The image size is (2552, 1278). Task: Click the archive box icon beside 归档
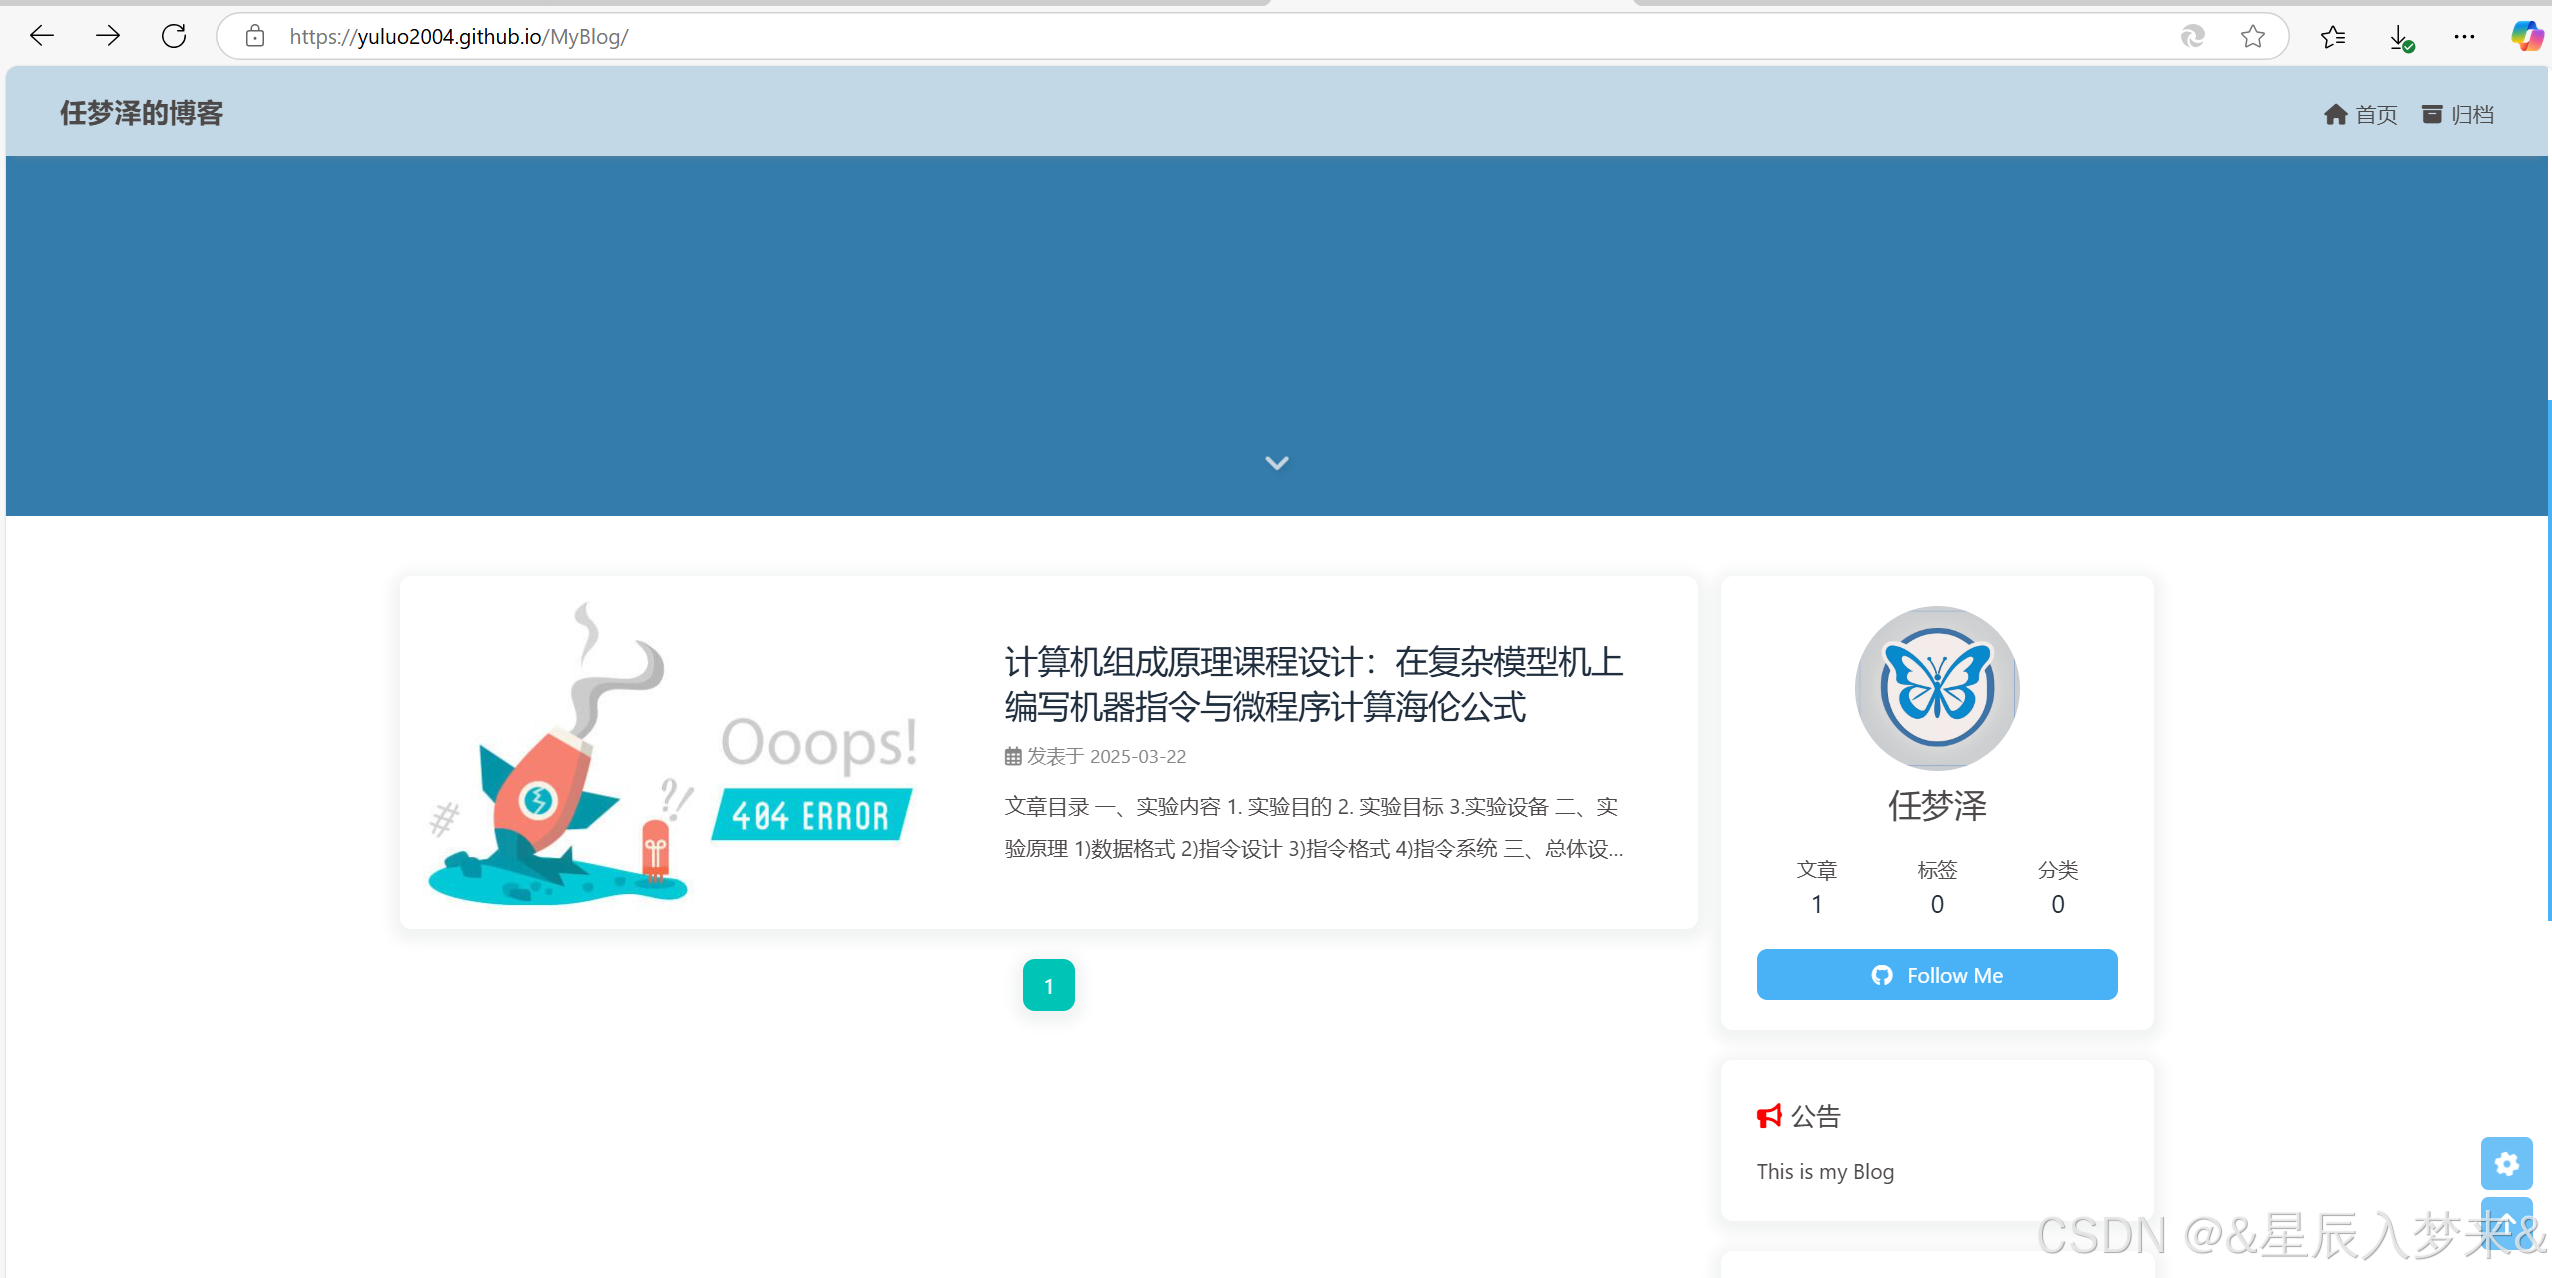tap(2430, 114)
